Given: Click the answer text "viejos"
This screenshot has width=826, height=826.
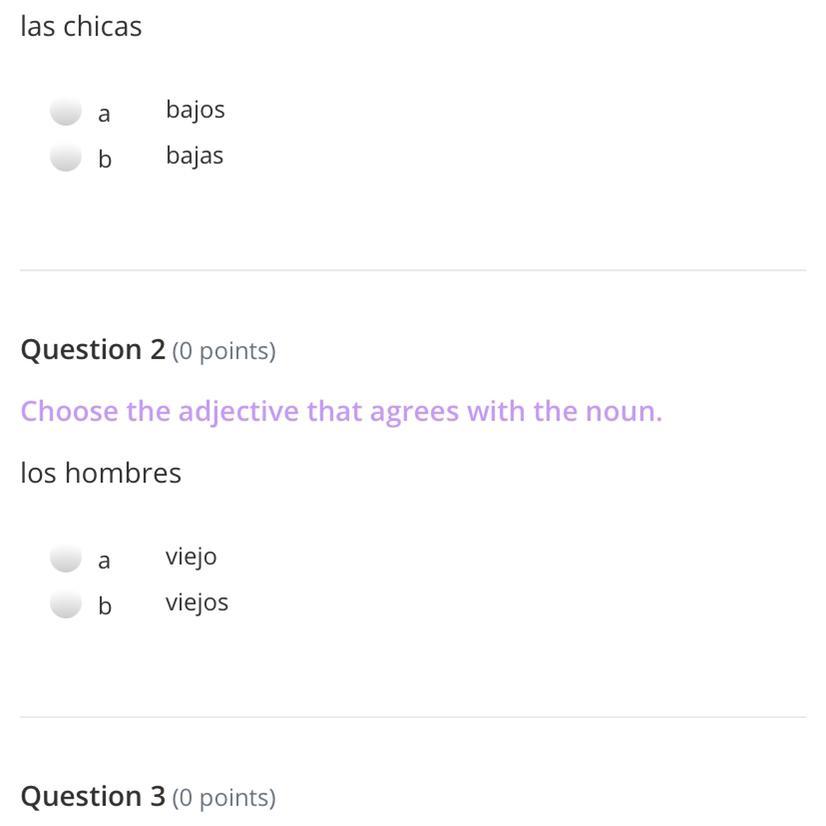Looking at the screenshot, I should point(197,602).
